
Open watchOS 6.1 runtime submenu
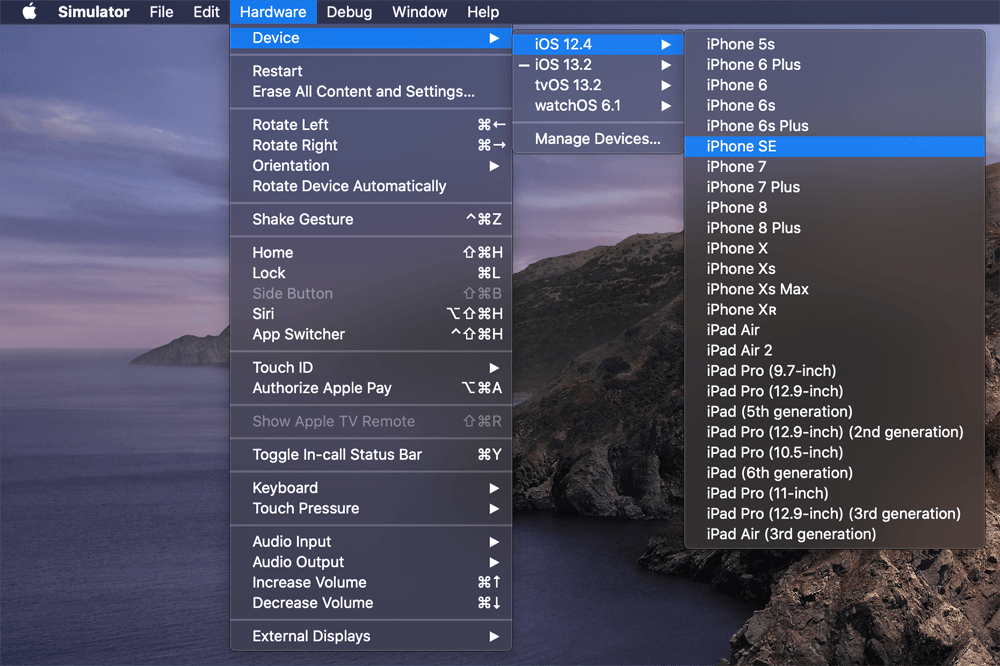point(598,105)
